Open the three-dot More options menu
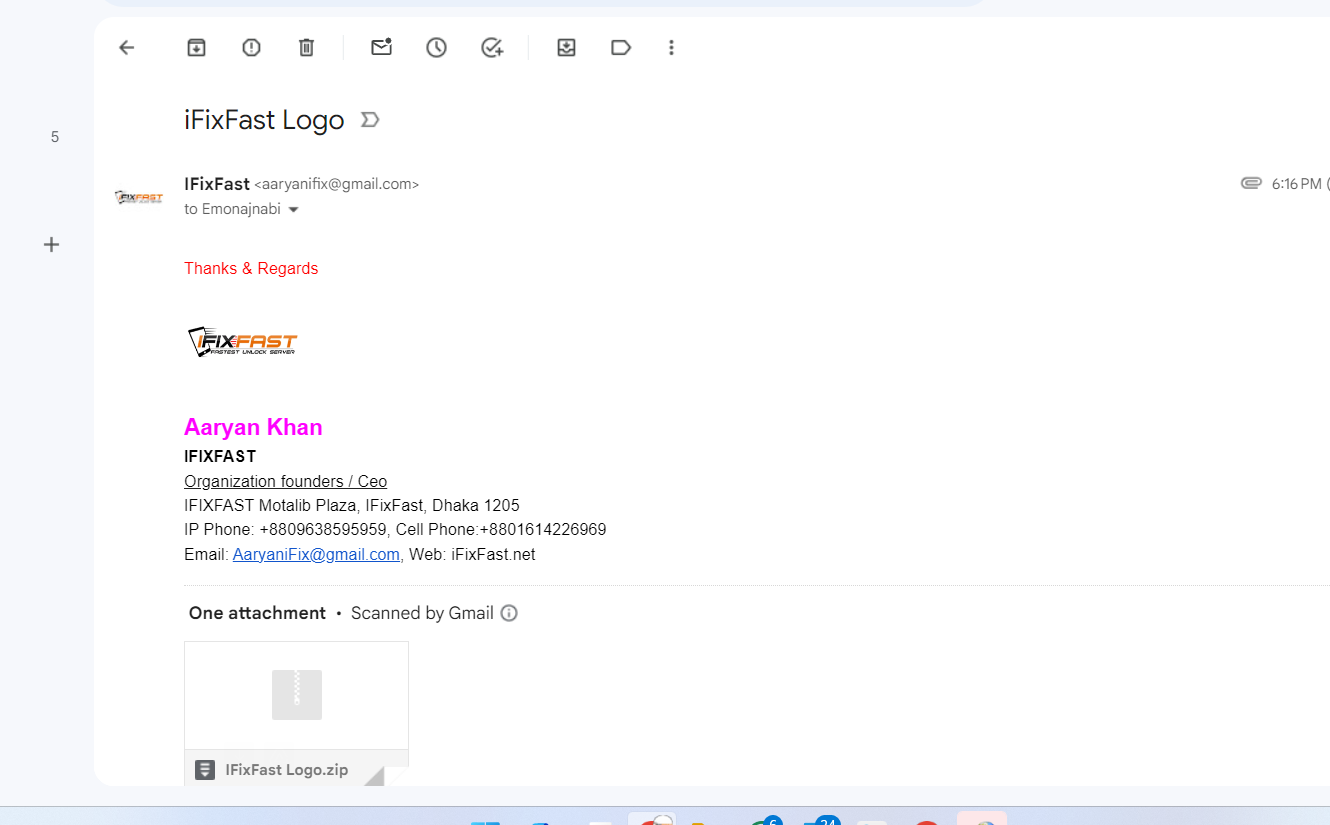Image resolution: width=1330 pixels, height=825 pixels. pos(671,47)
